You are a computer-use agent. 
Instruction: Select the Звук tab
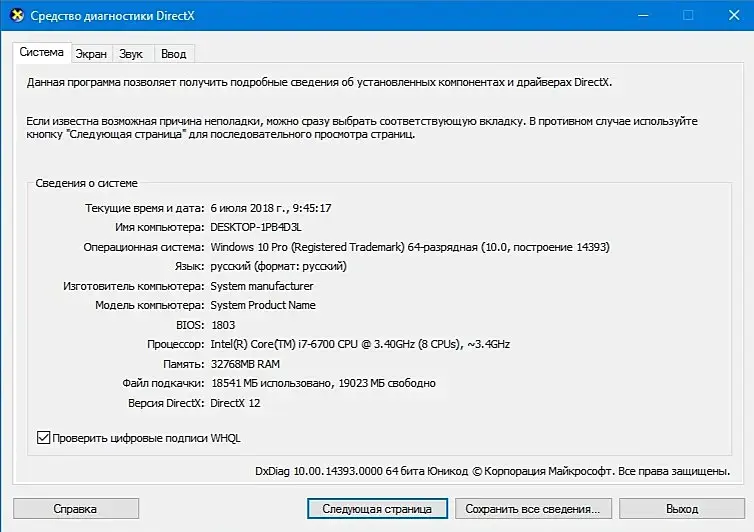click(x=130, y=54)
